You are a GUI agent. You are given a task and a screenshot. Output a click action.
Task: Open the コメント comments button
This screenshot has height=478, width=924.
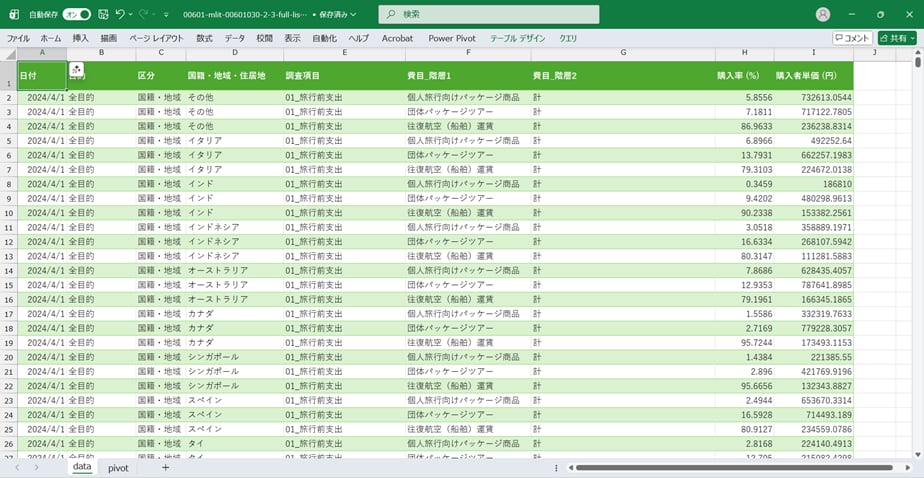click(x=852, y=38)
